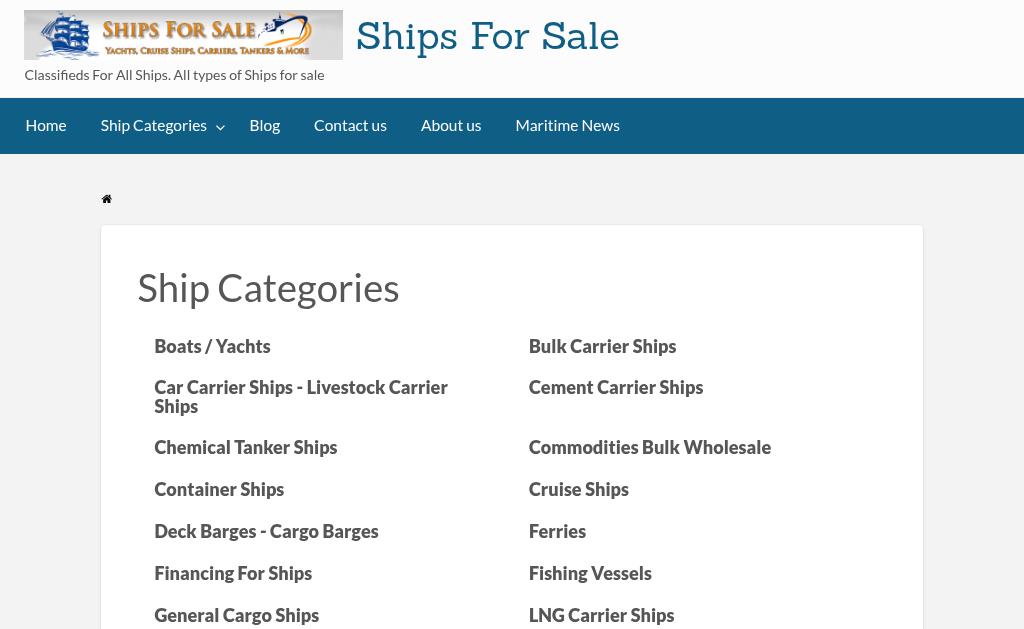Open Bulk Carrier Ships category
This screenshot has height=629, width=1024.
point(602,346)
